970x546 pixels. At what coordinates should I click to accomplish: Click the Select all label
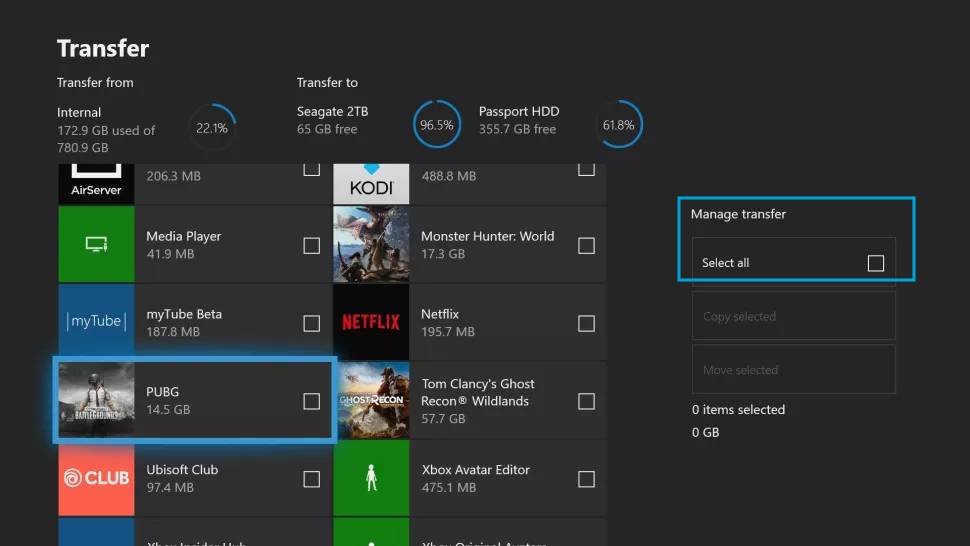[725, 263]
